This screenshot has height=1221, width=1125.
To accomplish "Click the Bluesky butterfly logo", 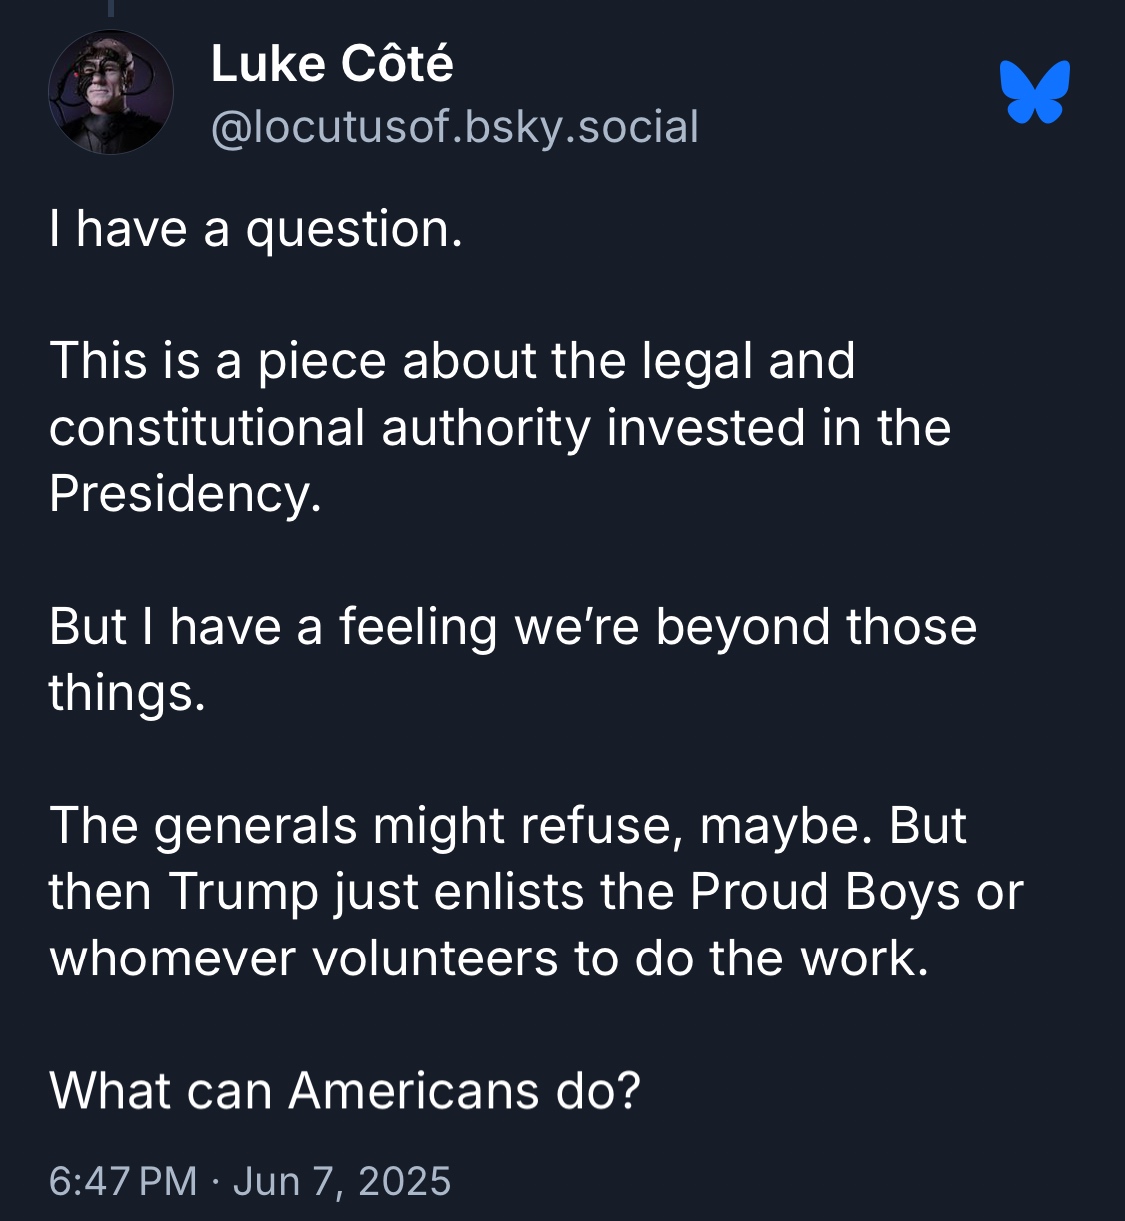I will point(1035,92).
